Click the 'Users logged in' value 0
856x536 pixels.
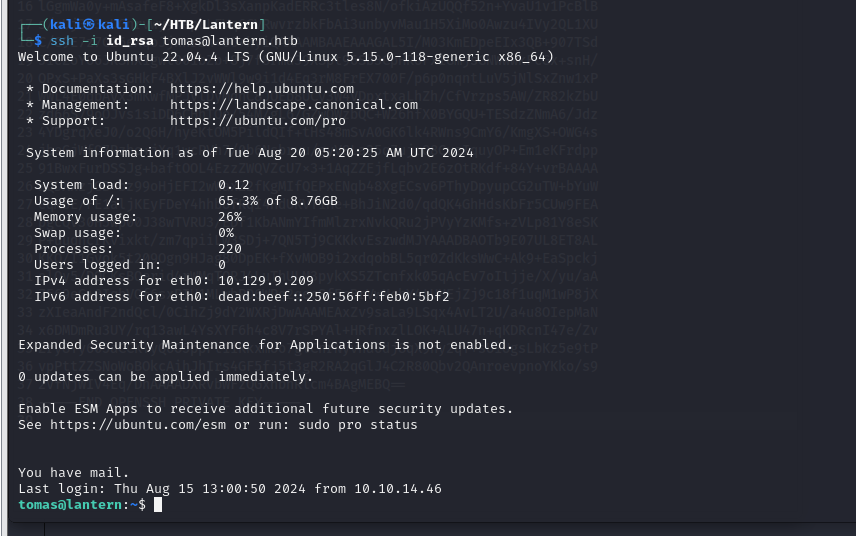pyautogui.click(x=222, y=265)
